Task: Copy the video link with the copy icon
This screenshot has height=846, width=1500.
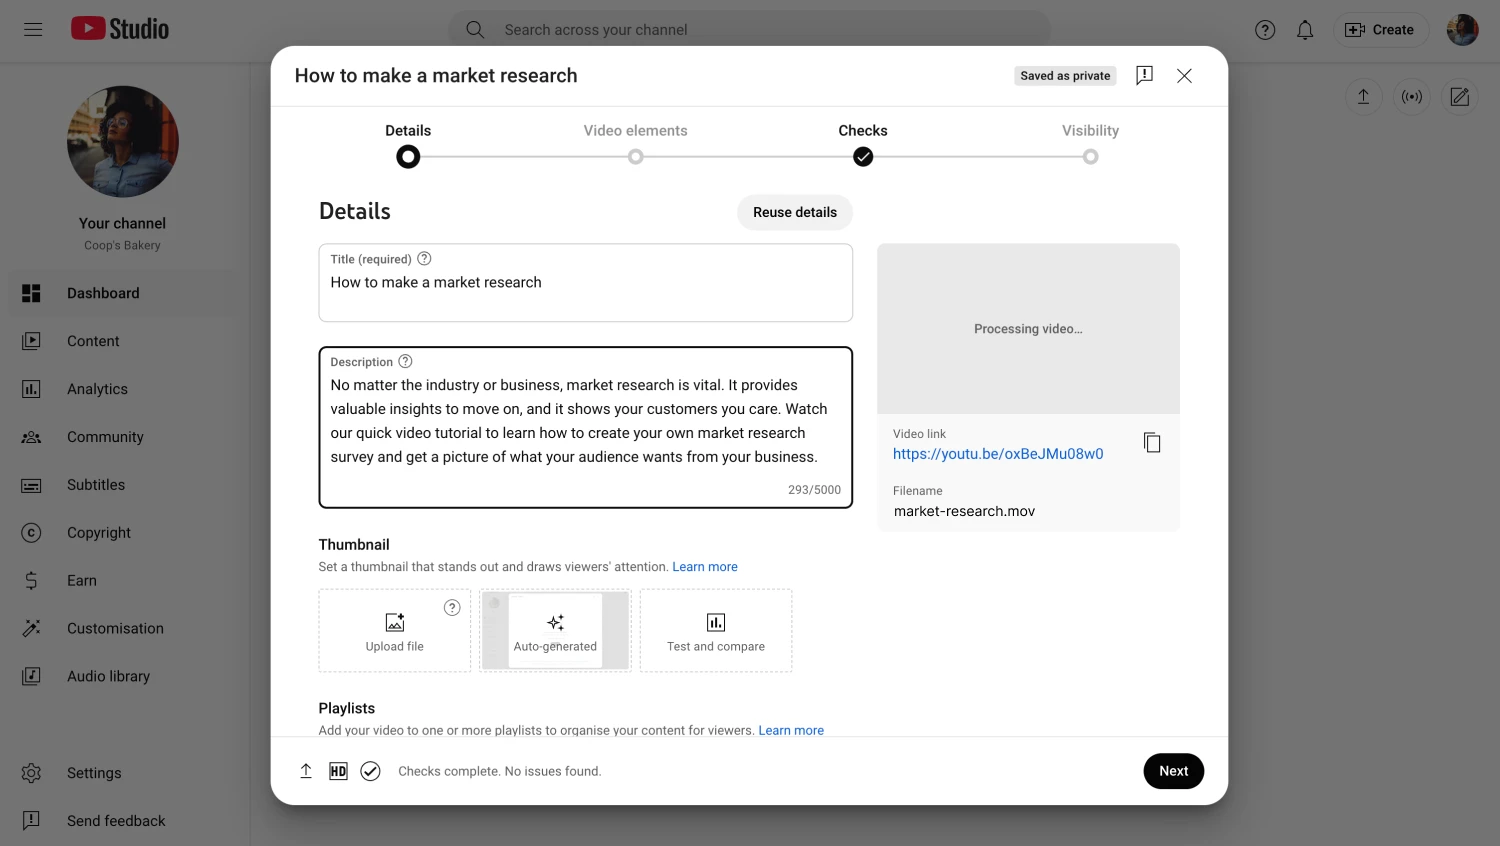Action: pyautogui.click(x=1152, y=443)
